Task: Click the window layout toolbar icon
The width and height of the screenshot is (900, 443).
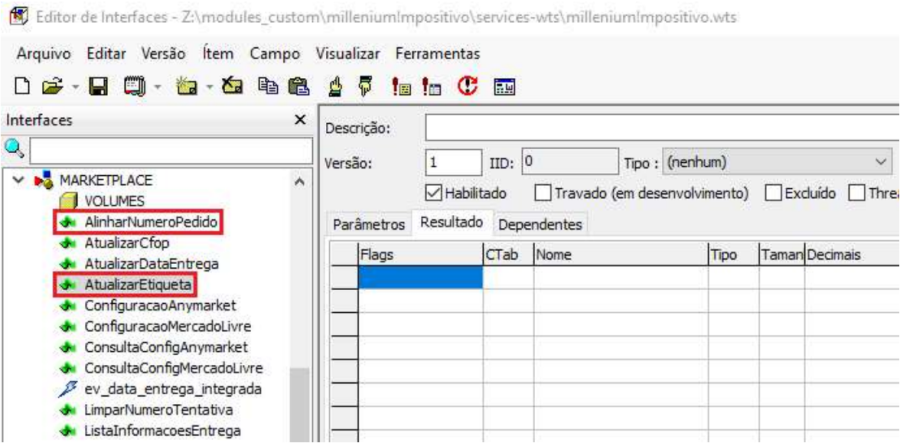Action: pyautogui.click(x=505, y=88)
